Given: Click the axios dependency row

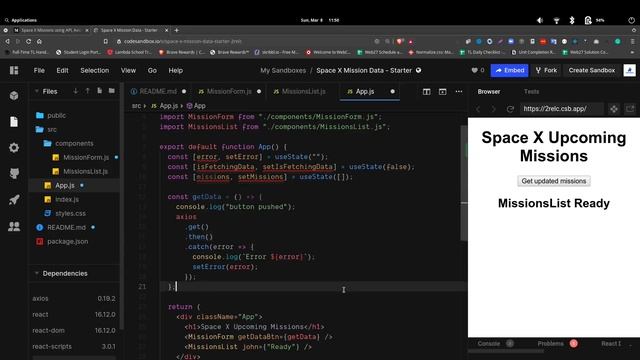Looking at the screenshot, I should tap(74, 298).
